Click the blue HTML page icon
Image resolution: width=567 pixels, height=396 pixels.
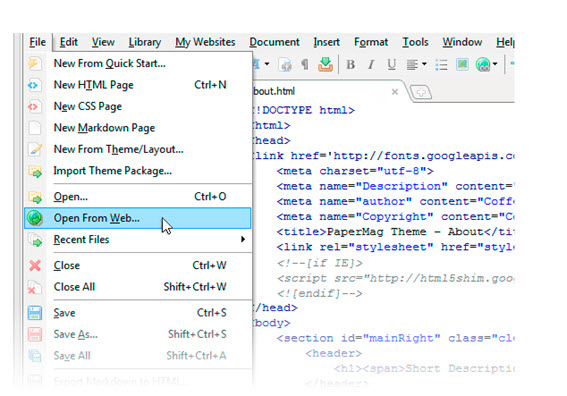pos(34,85)
